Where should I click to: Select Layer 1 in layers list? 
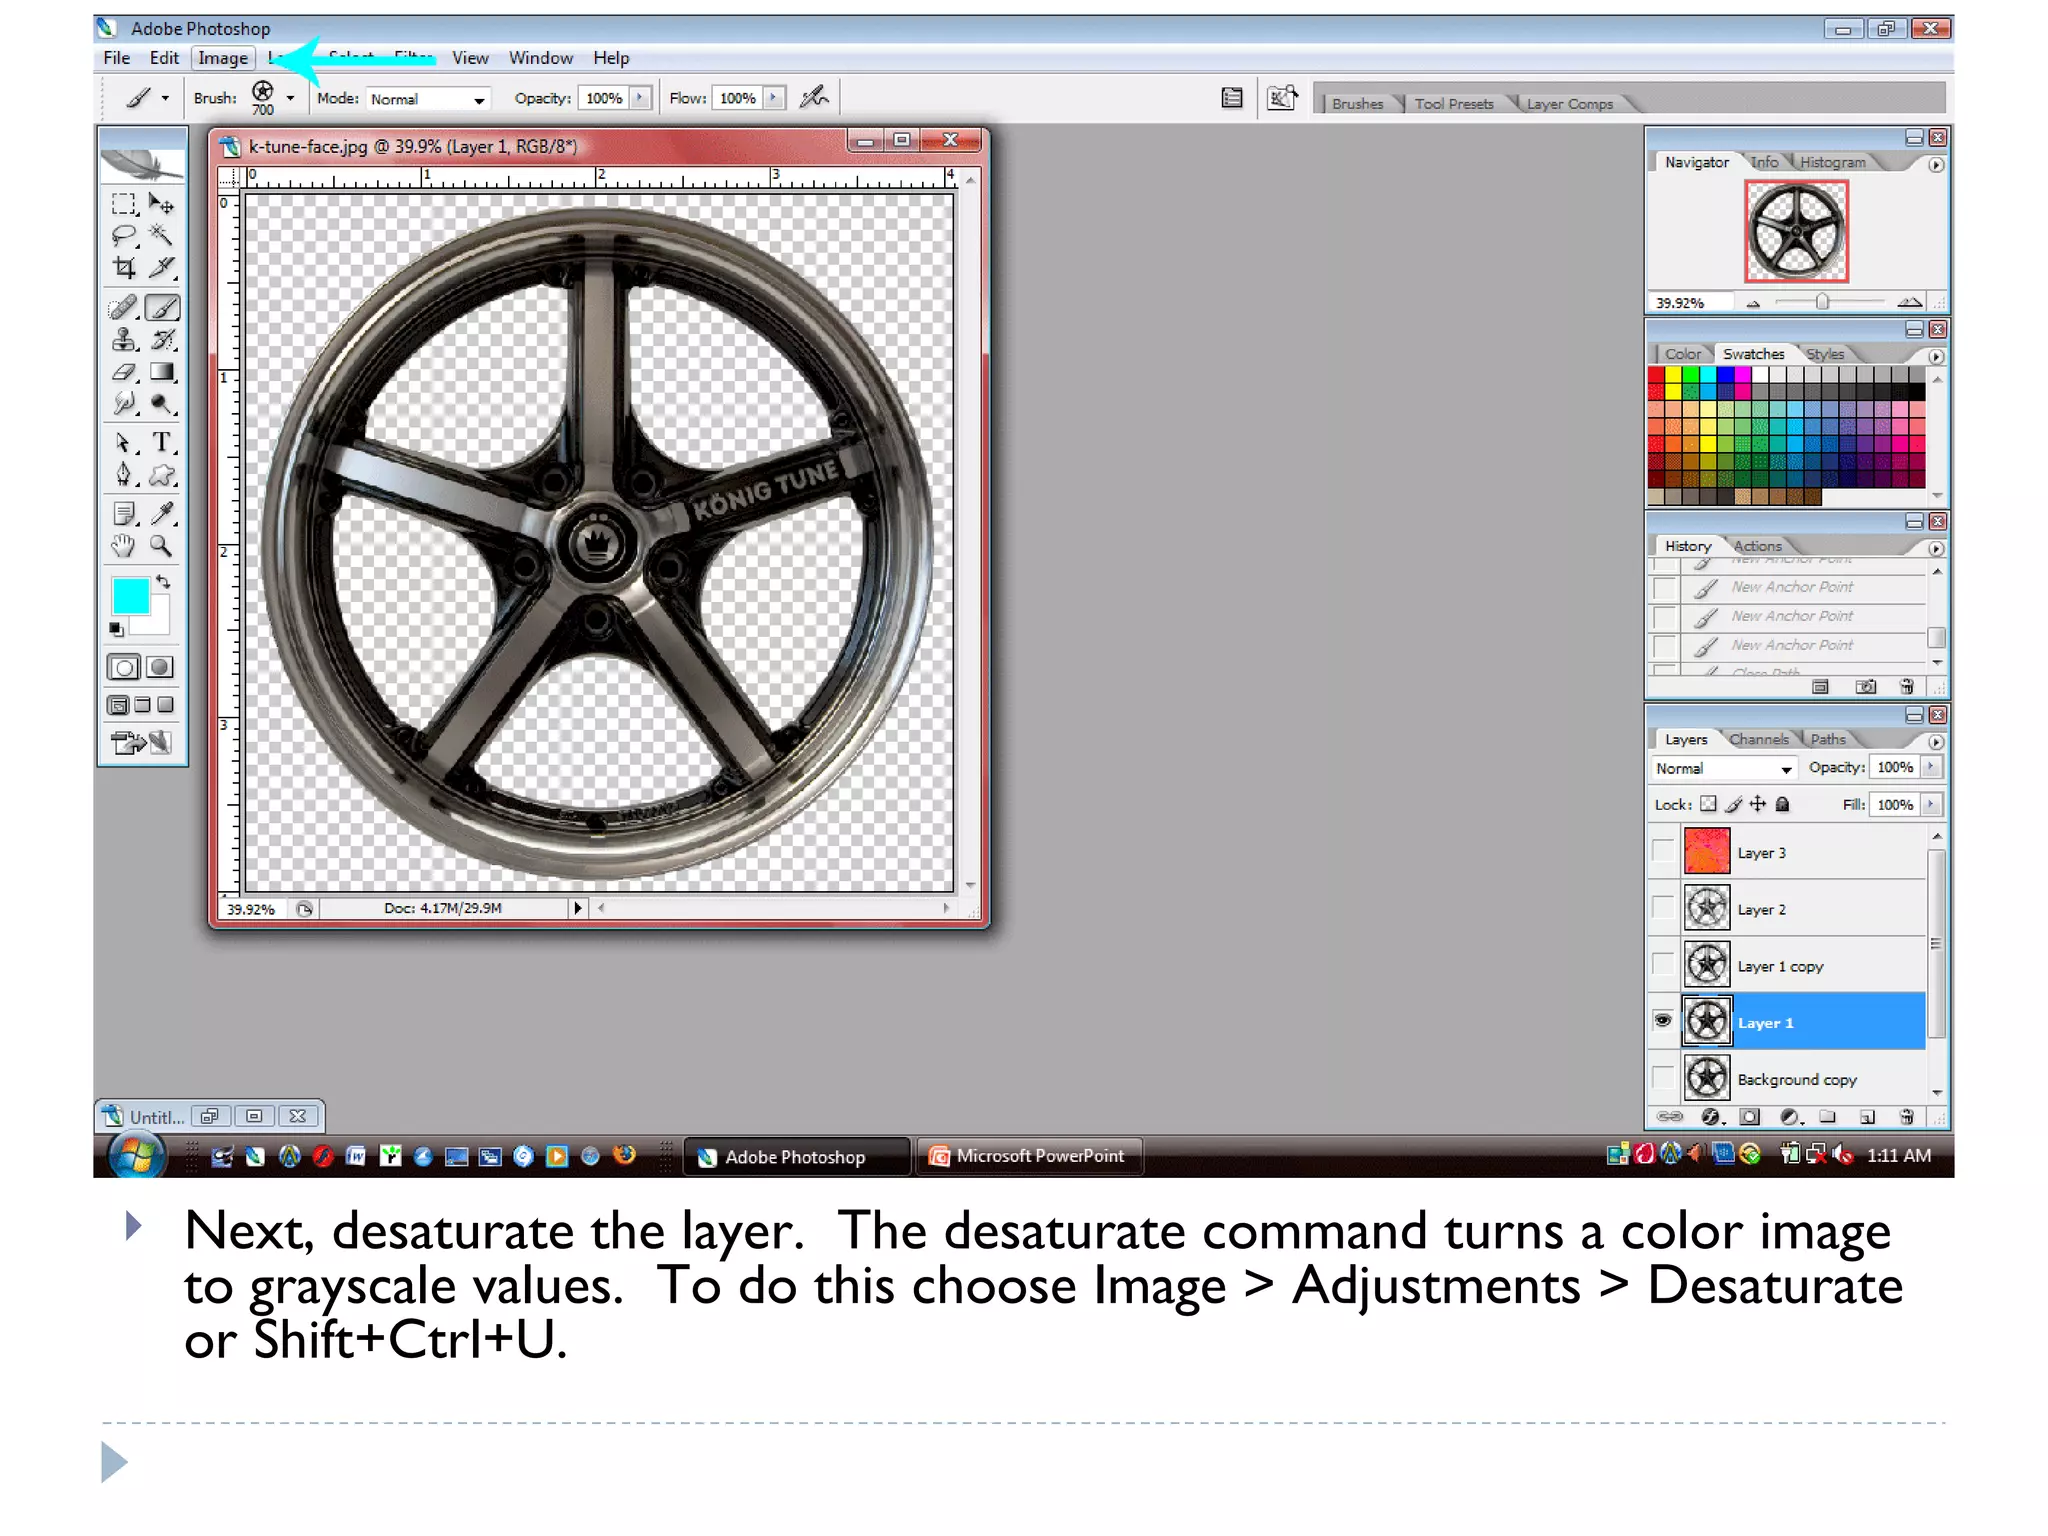click(1803, 1021)
